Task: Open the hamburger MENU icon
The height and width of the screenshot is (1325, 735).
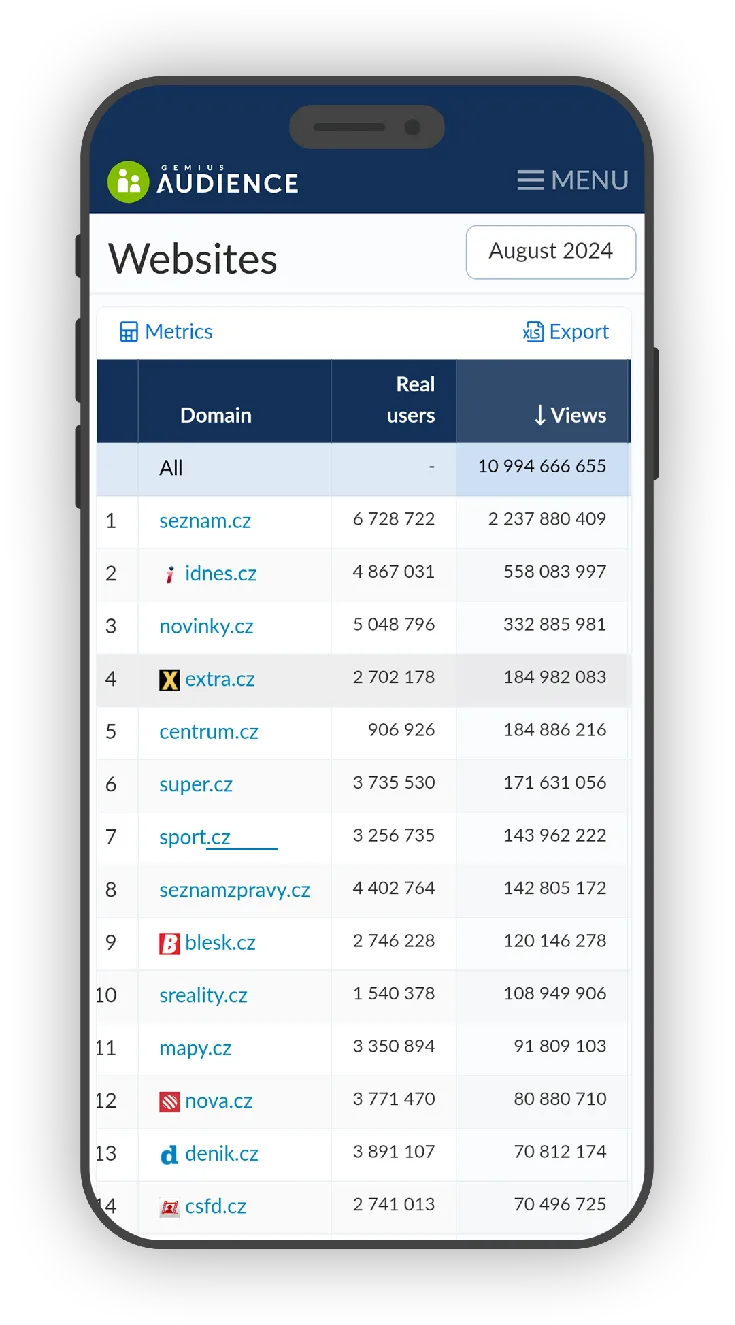Action: click(x=530, y=180)
